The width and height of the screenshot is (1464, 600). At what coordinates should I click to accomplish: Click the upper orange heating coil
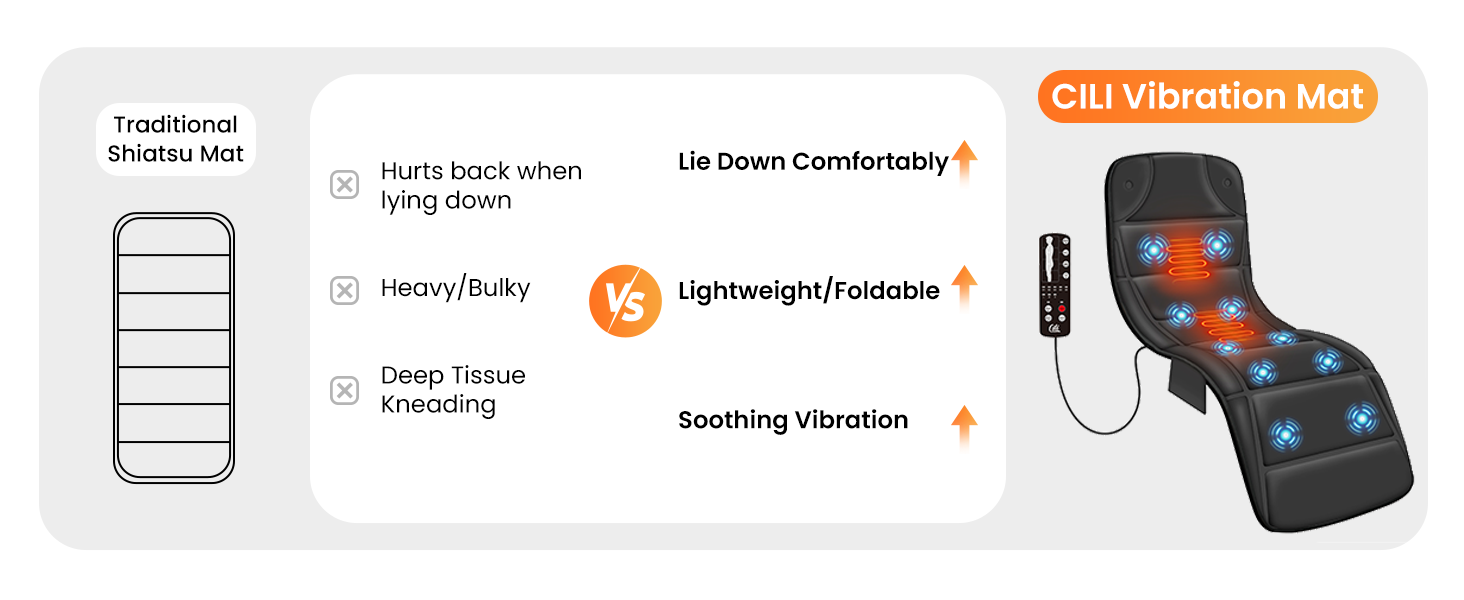(x=1184, y=258)
